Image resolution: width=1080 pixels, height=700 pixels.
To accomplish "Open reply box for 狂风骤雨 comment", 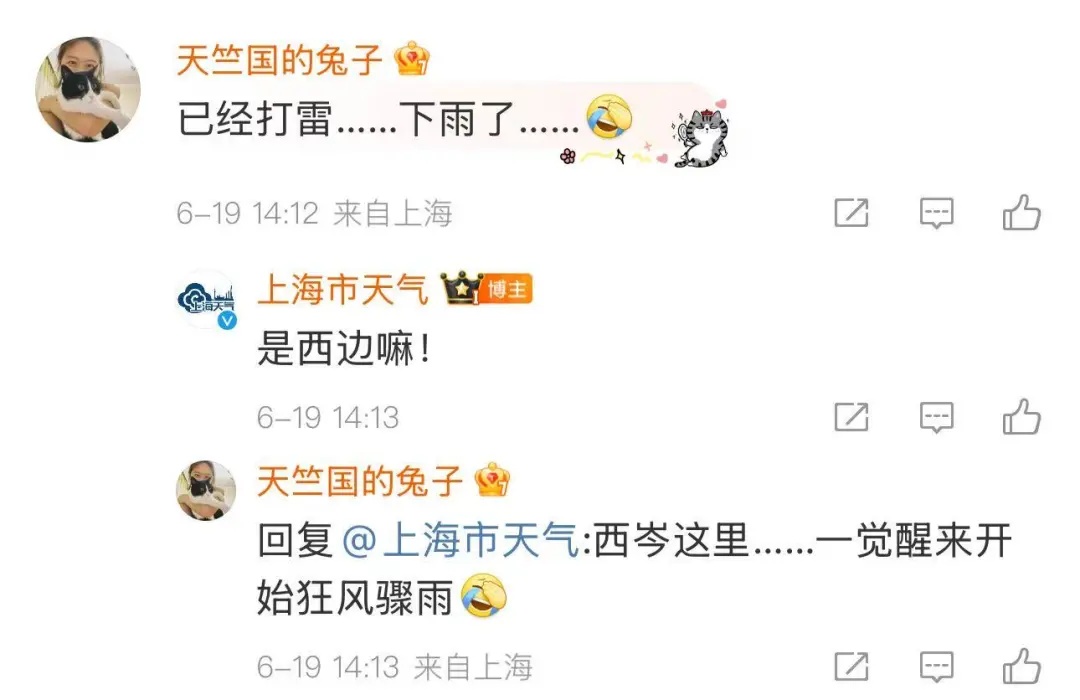I will tap(937, 667).
